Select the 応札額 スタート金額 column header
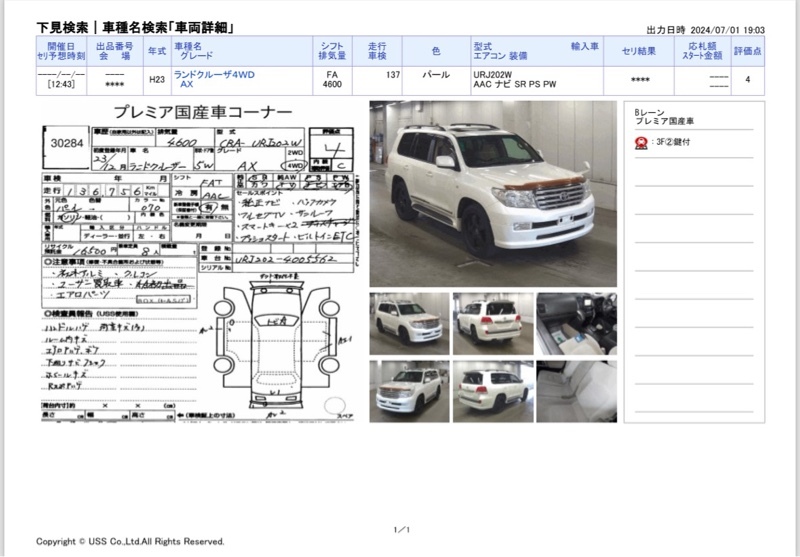This screenshot has height=557, width=800. point(703,51)
